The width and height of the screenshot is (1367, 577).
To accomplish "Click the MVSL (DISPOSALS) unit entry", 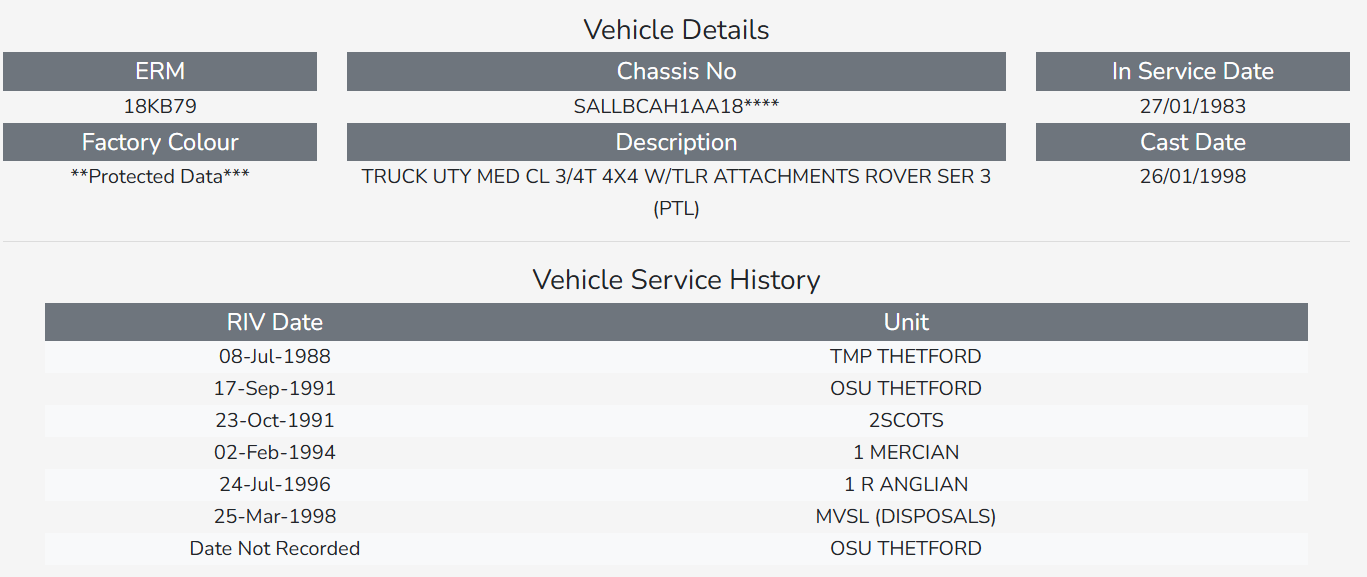I will pyautogui.click(x=906, y=516).
